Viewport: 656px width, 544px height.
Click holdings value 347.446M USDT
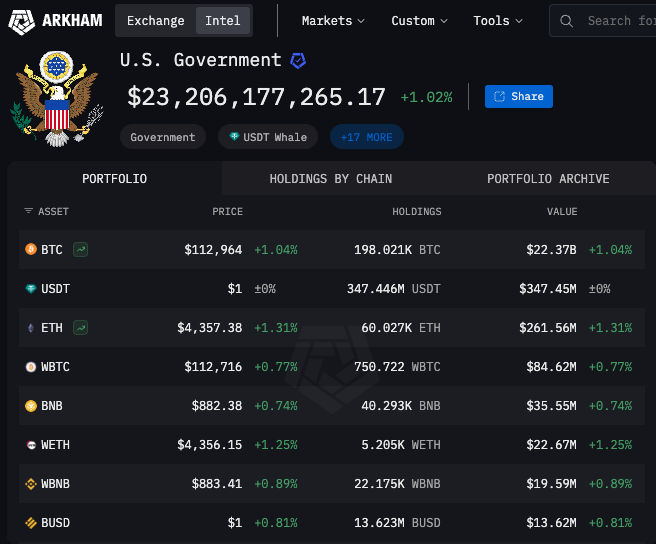pos(394,289)
